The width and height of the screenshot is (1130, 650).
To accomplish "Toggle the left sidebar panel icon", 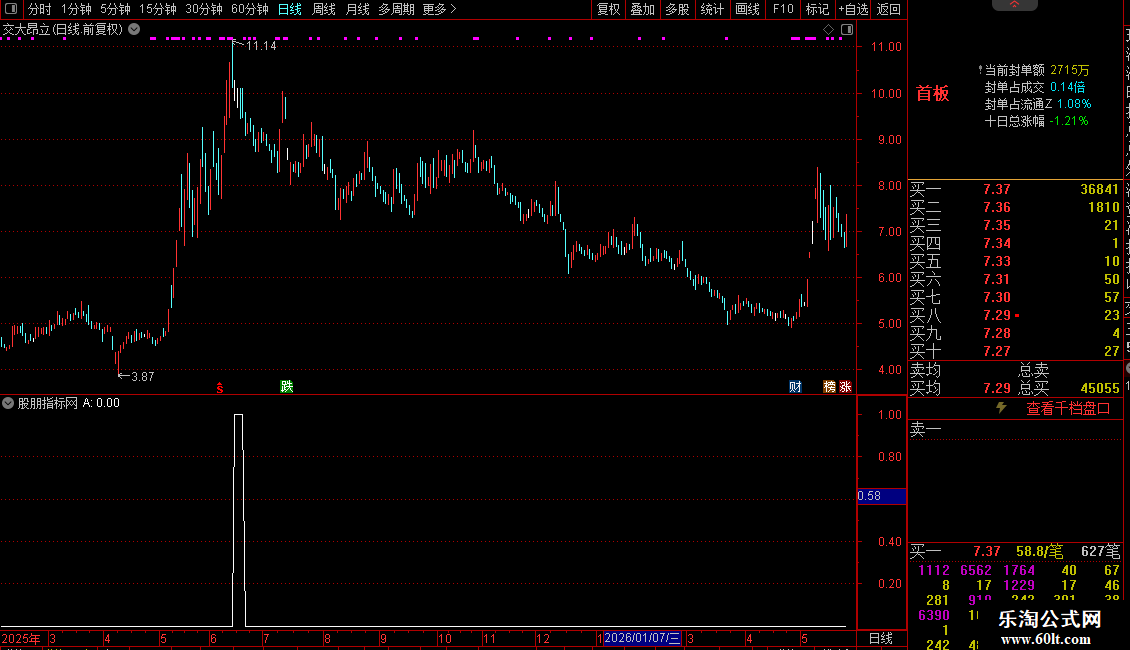I will [x=11, y=9].
